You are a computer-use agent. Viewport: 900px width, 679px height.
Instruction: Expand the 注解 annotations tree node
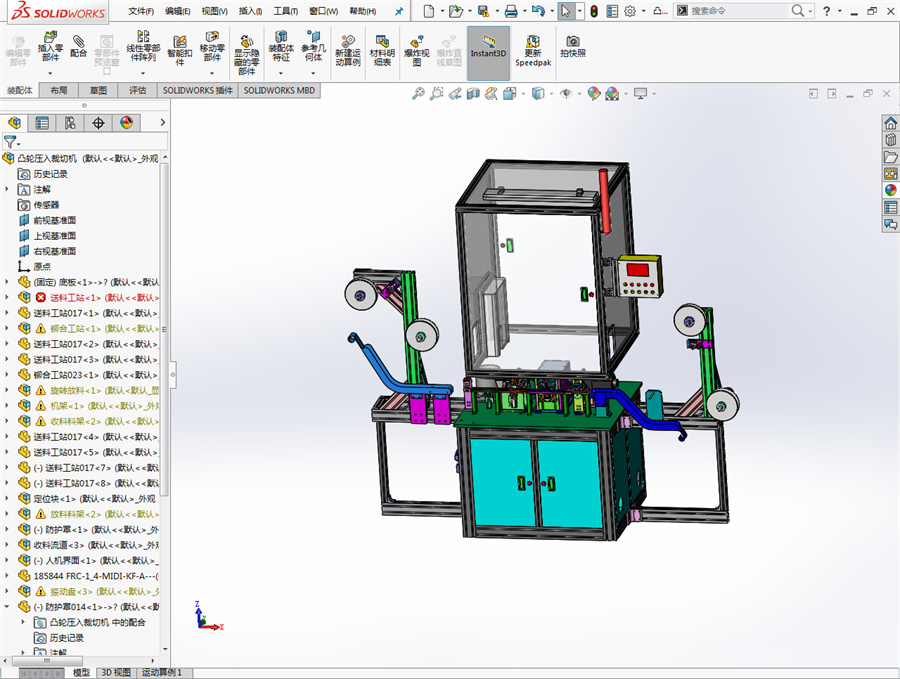coord(7,189)
